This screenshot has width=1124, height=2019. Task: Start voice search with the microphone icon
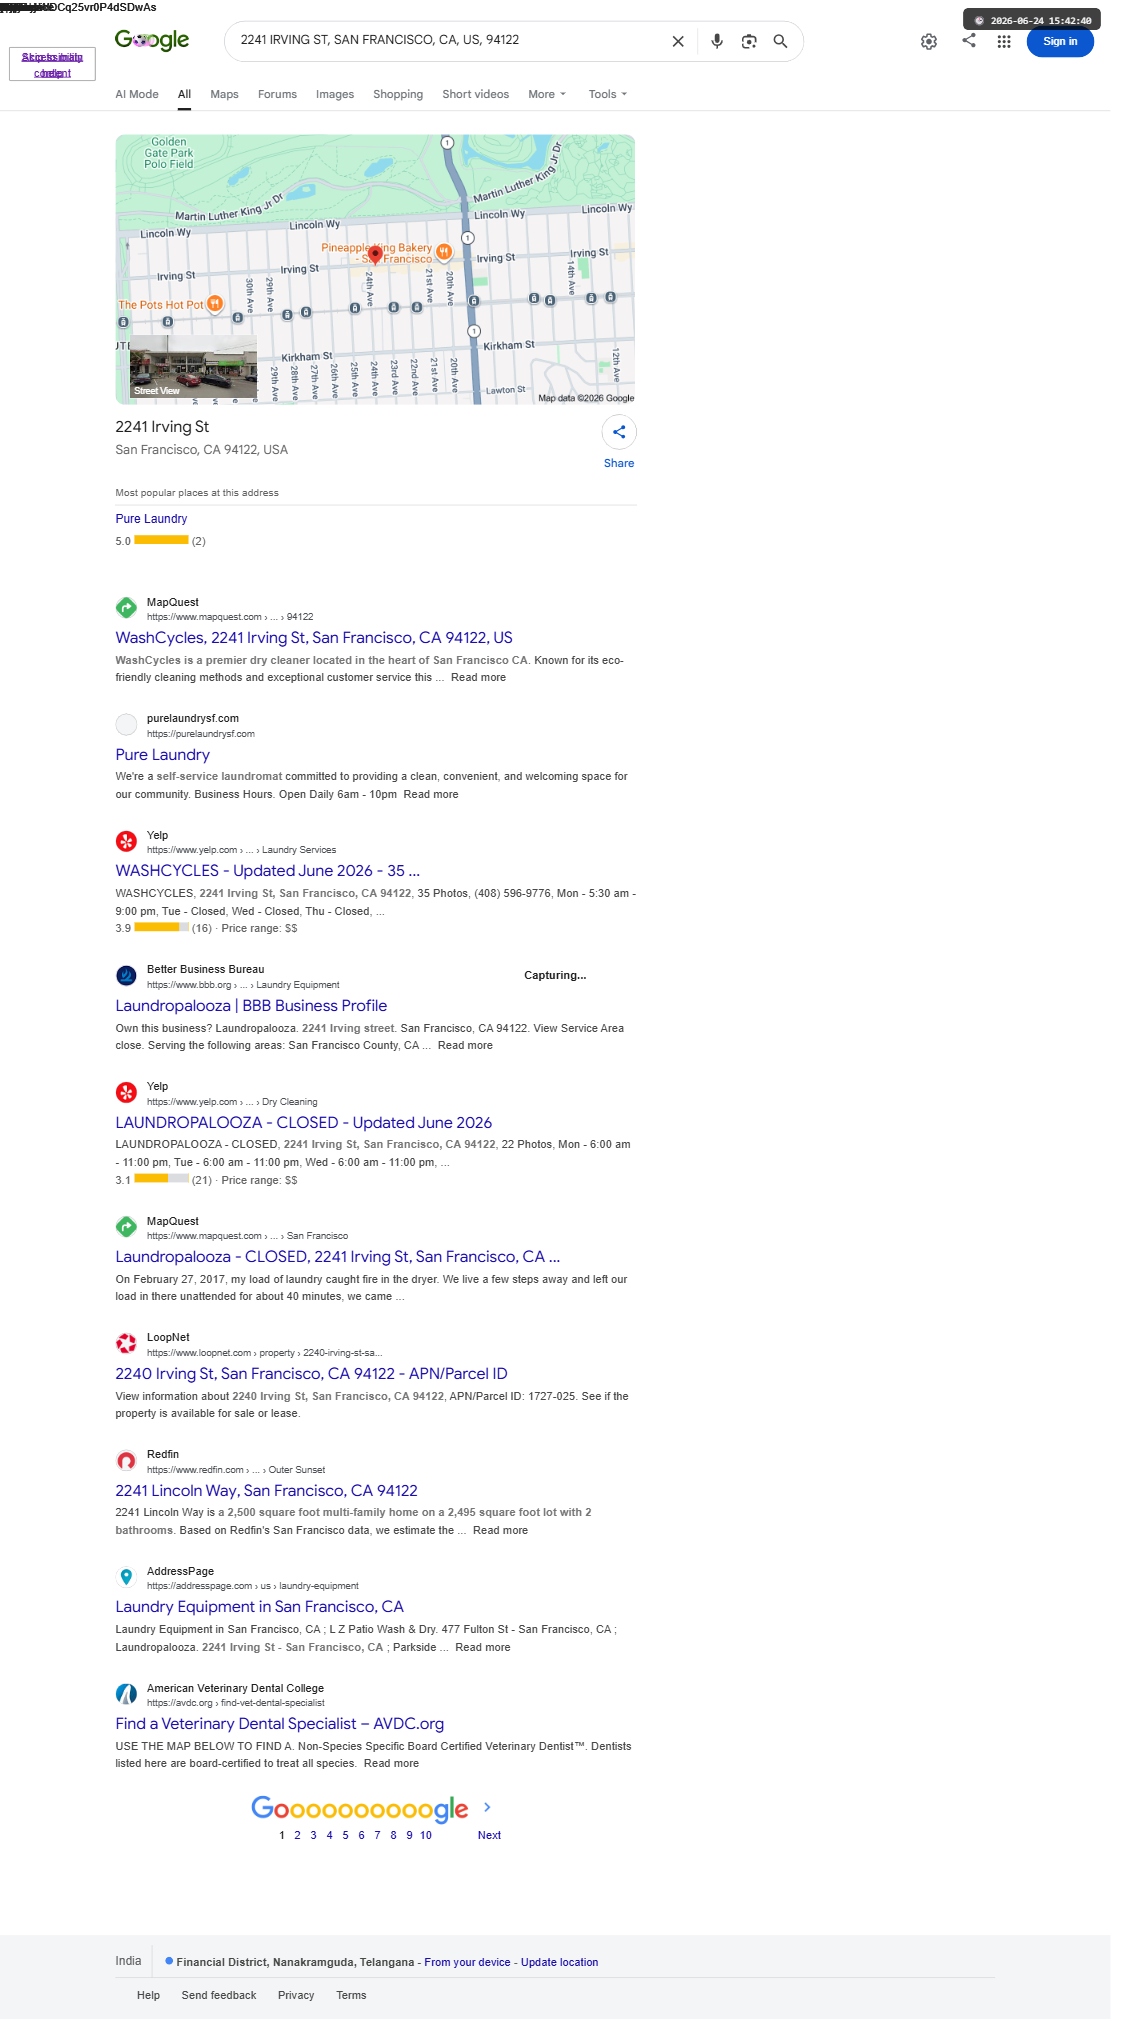click(717, 41)
